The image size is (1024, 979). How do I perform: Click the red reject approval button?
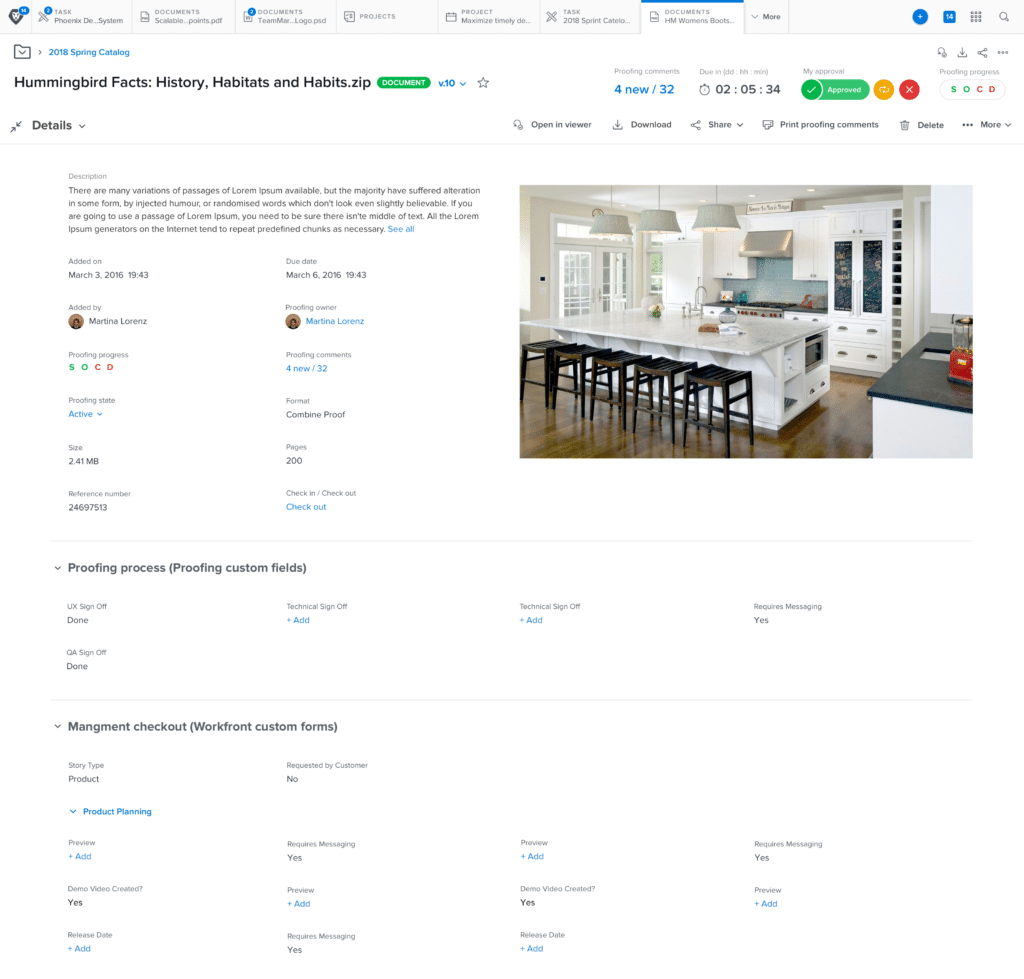pos(909,89)
